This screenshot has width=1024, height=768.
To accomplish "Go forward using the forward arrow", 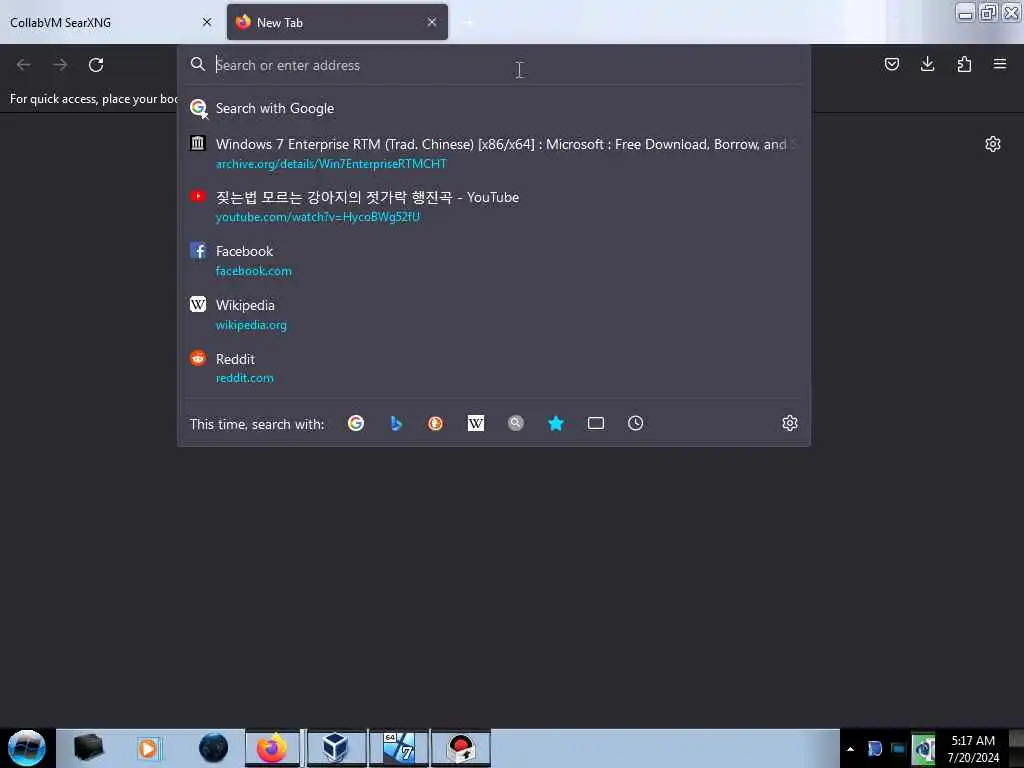I will coord(60,65).
